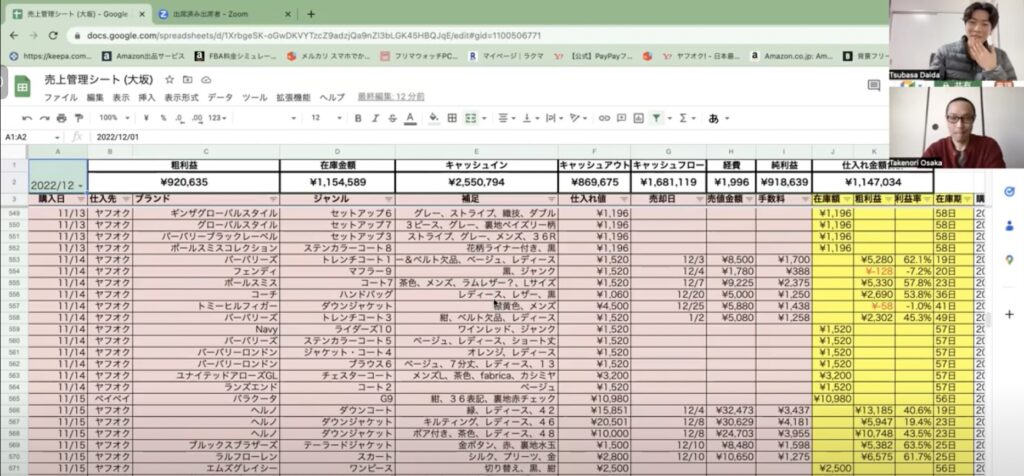Select the paint format roller tool
The width and height of the screenshot is (1024, 476).
(x=79, y=118)
